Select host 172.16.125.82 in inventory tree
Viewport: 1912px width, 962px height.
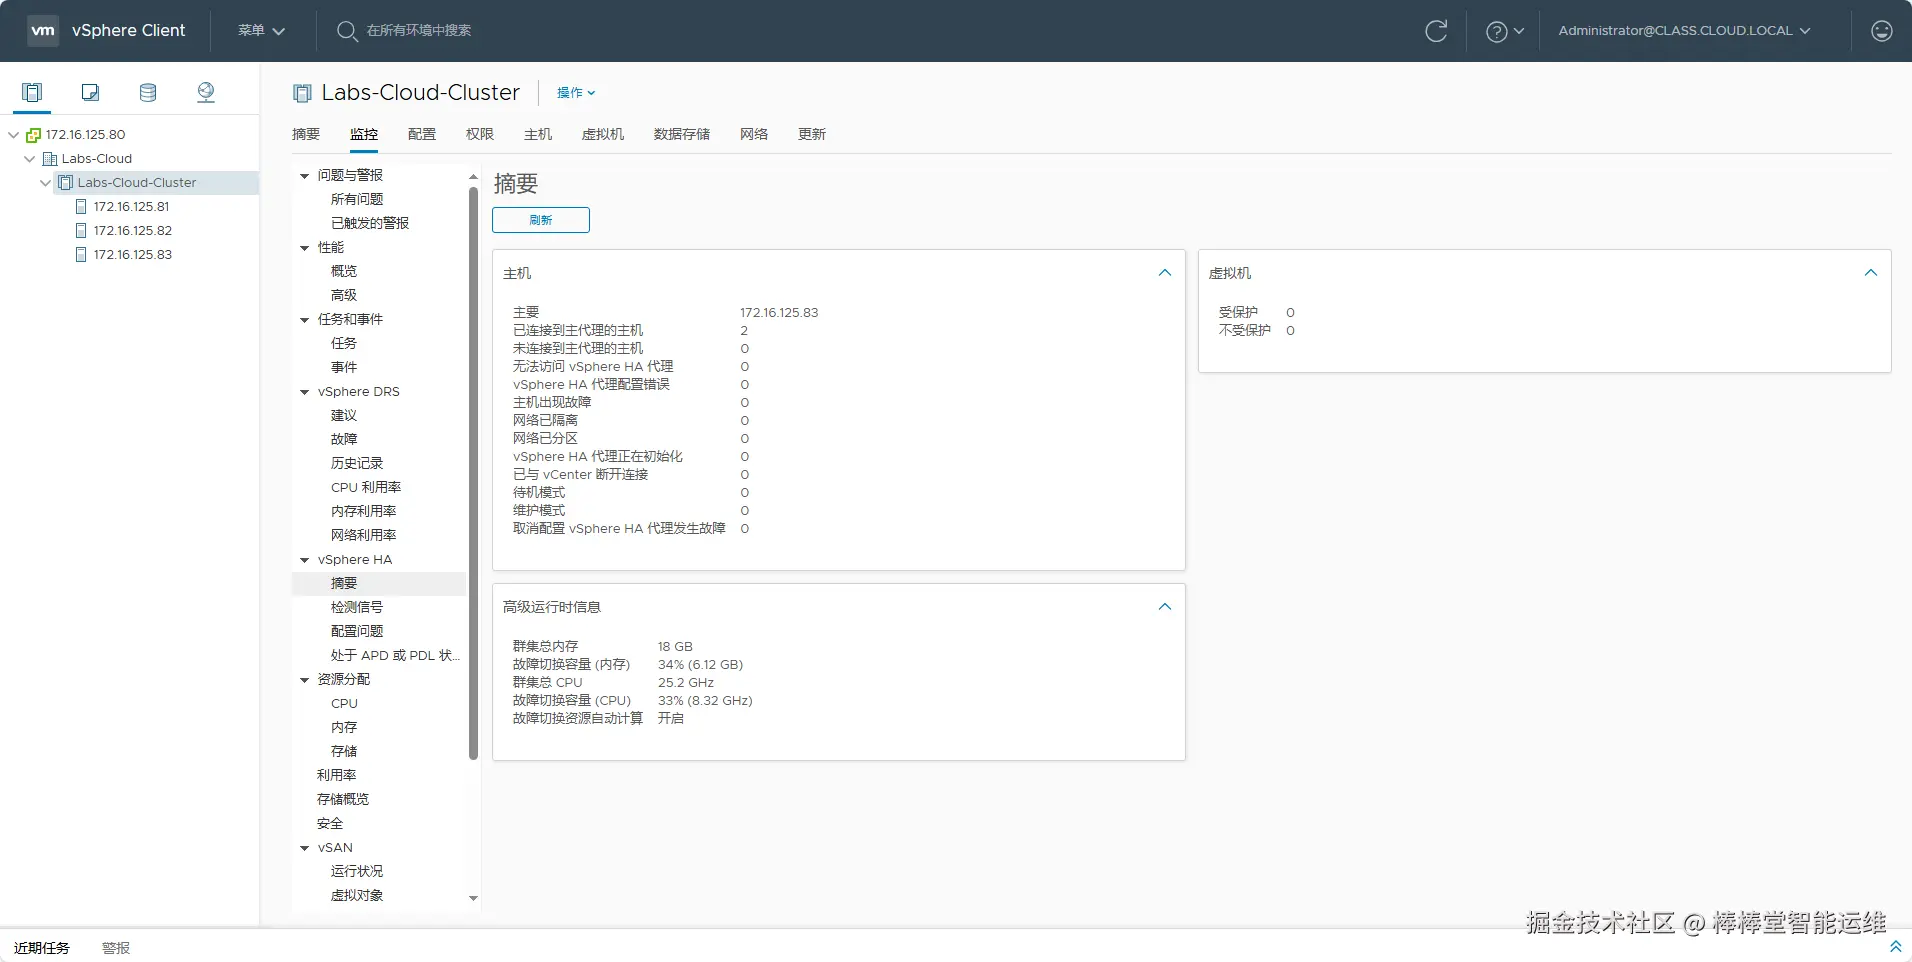click(133, 231)
